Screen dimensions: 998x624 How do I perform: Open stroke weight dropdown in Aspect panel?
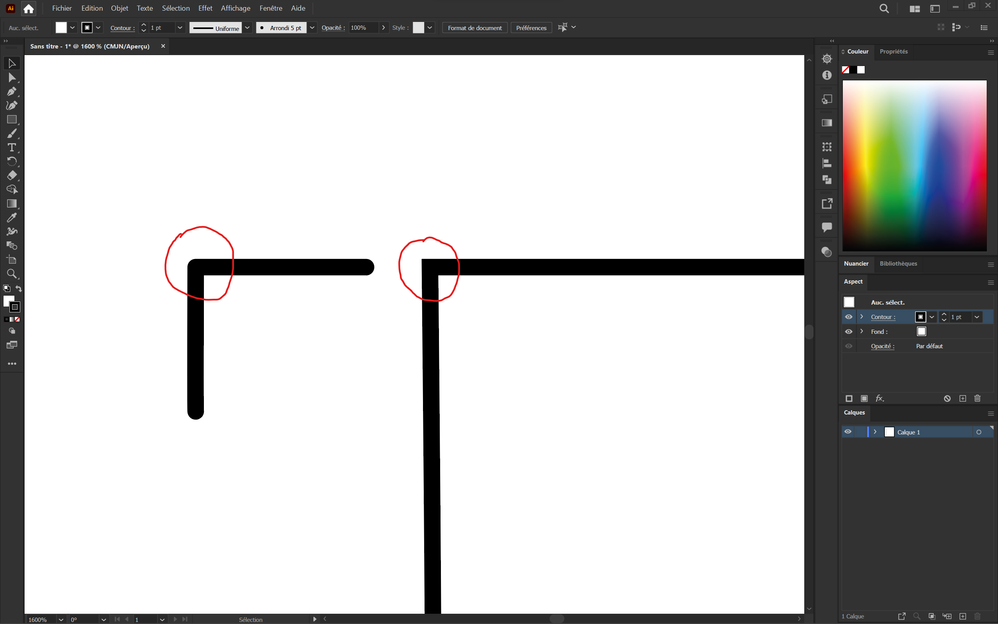[x=976, y=316]
